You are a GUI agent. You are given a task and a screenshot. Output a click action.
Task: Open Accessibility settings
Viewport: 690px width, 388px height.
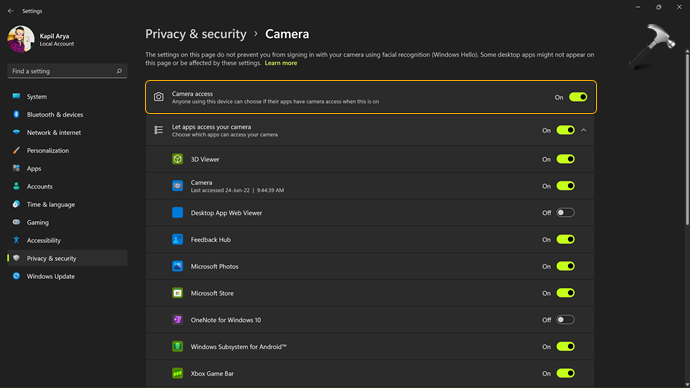pos(67,241)
